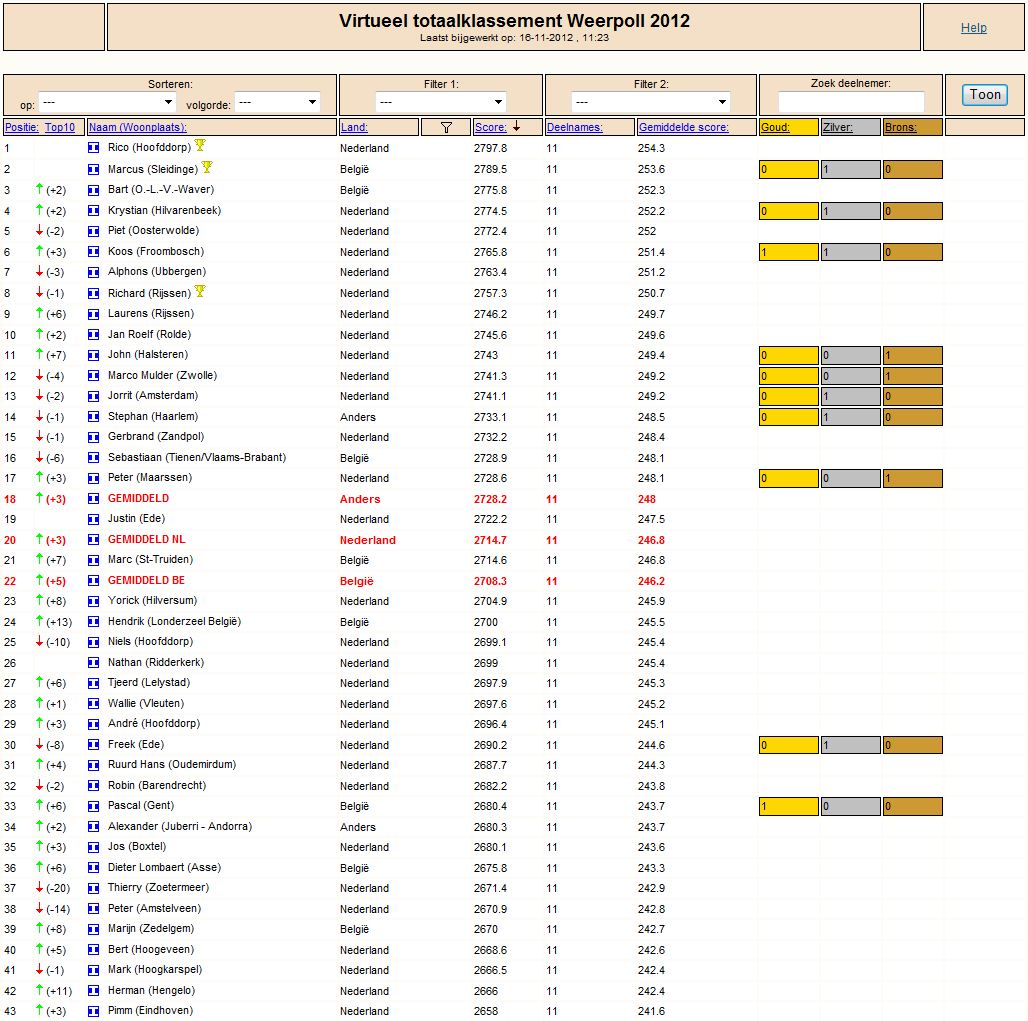Click the blue icon next to Pascal (Gent)
This screenshot has width=1028, height=1021.
click(94, 807)
